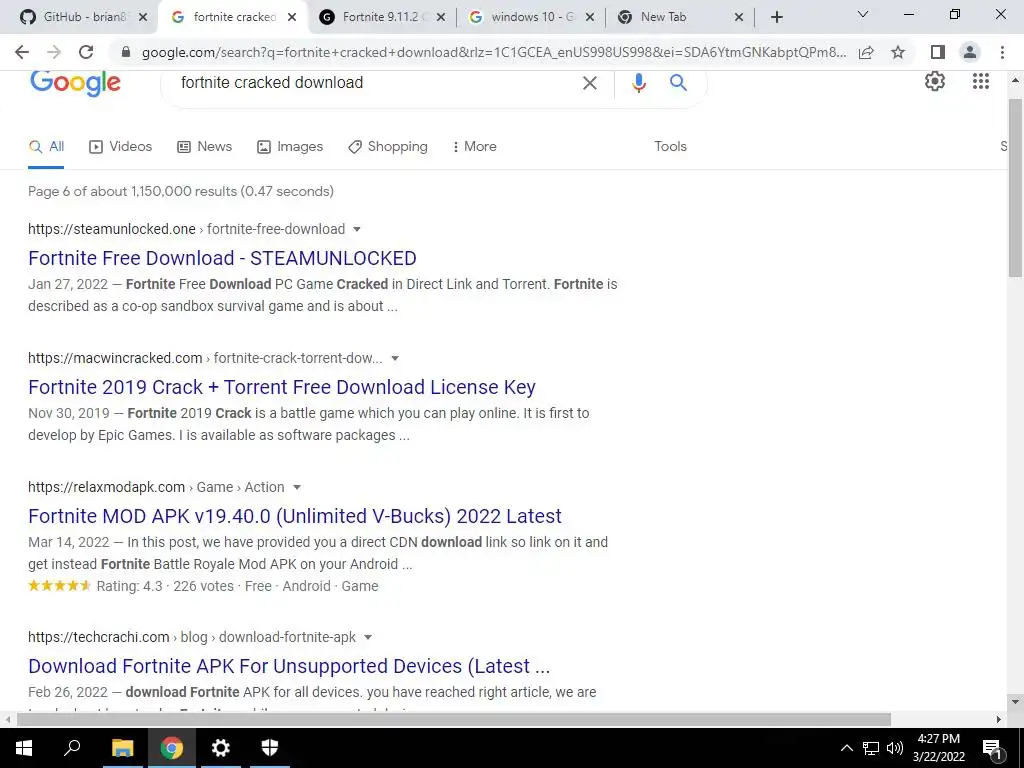This screenshot has width=1024, height=768.
Task: Bookmark this page with star icon
Action: pyautogui.click(x=898, y=52)
